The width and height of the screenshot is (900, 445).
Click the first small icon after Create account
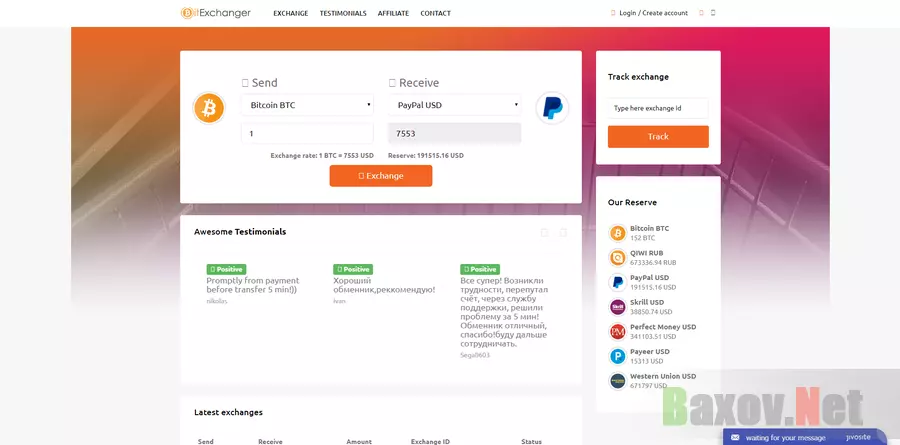(x=701, y=13)
